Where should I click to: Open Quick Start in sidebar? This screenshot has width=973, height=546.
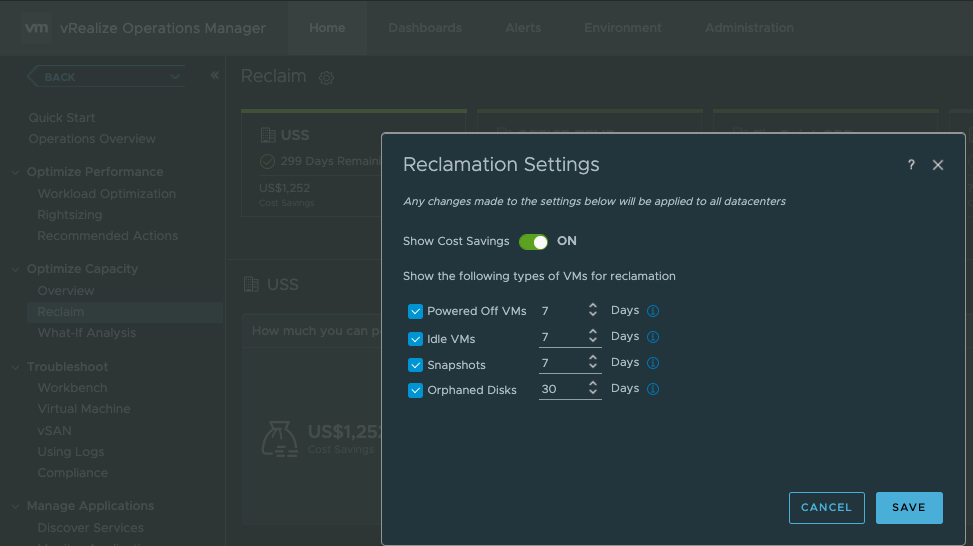pos(62,118)
